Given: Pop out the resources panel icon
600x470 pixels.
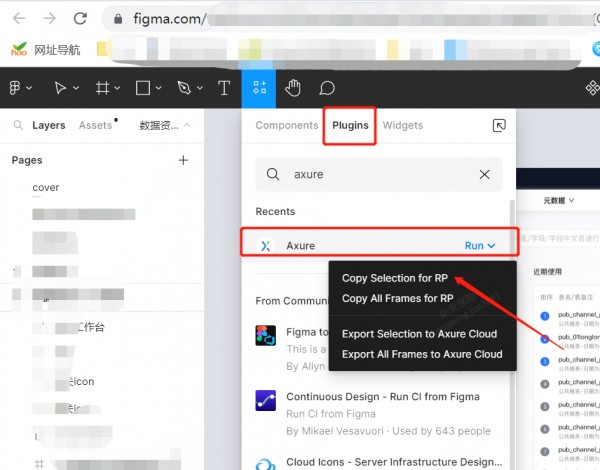Looking at the screenshot, I should [x=499, y=125].
